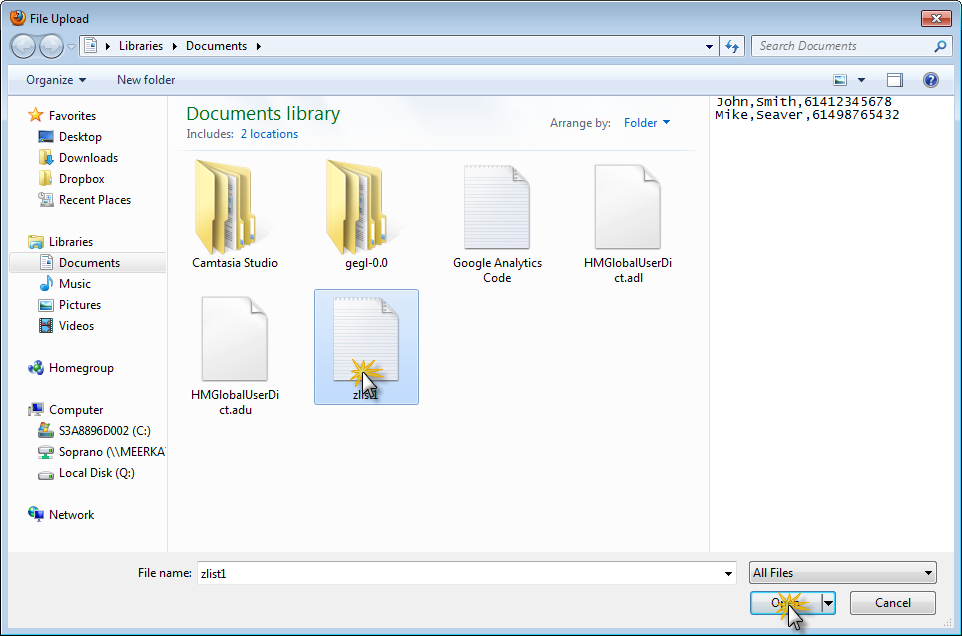Toggle the preview pane button

point(895,80)
